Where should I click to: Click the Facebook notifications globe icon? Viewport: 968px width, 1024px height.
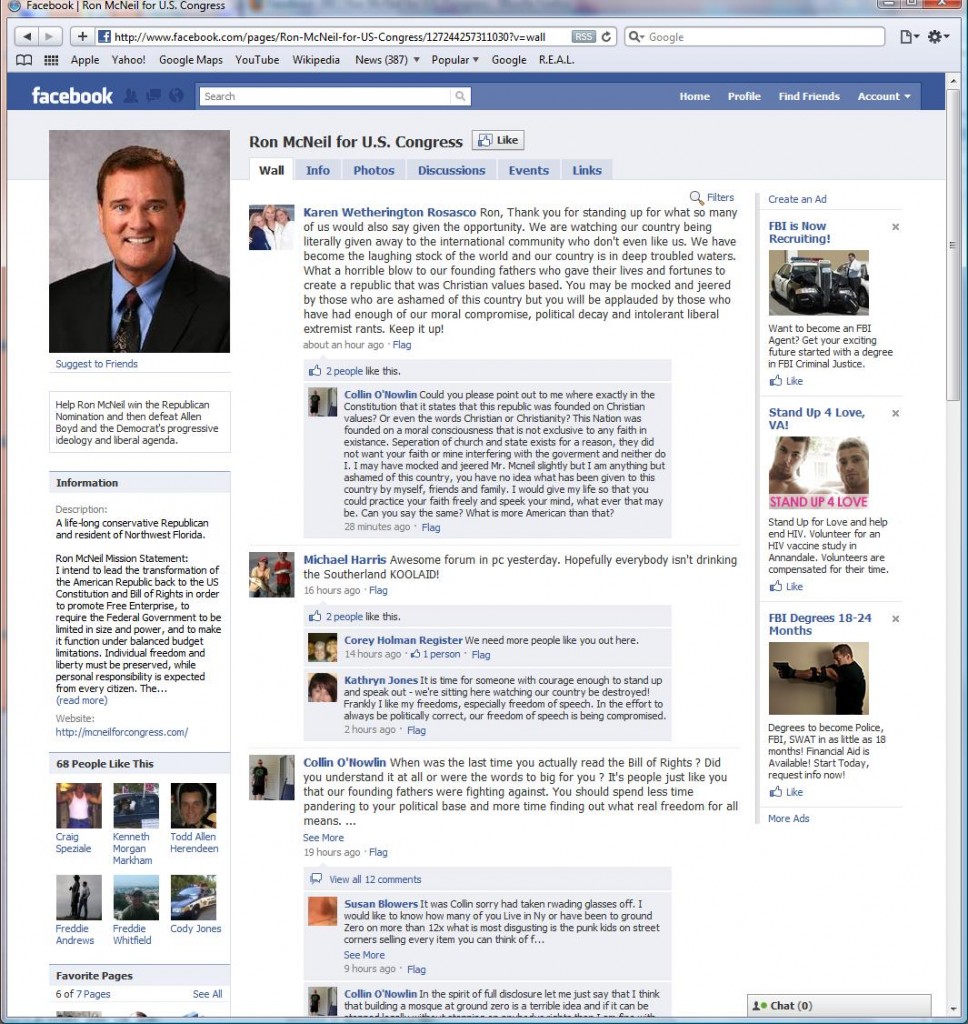(177, 96)
